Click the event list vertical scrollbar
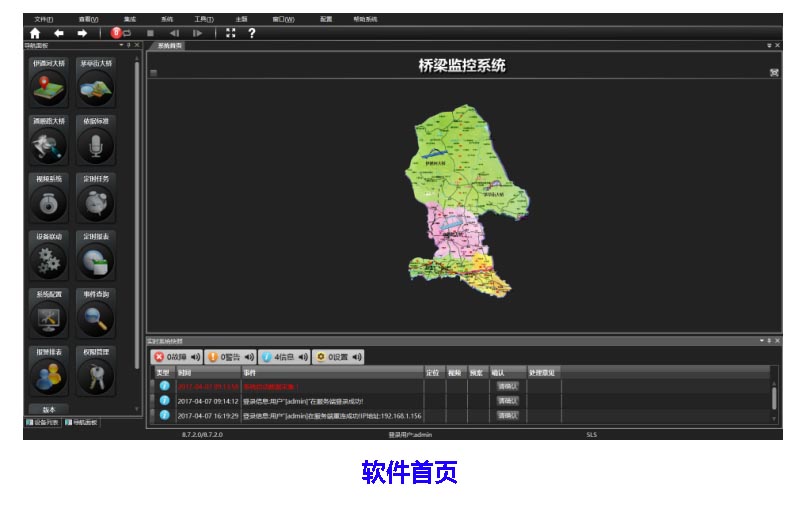 [x=774, y=397]
